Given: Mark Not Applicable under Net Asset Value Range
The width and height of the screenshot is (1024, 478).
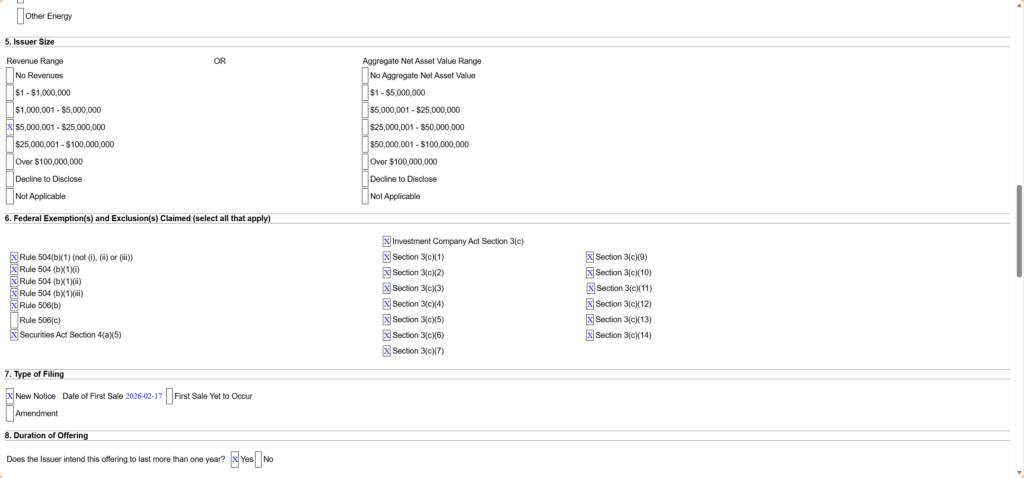Looking at the screenshot, I should click(x=365, y=196).
